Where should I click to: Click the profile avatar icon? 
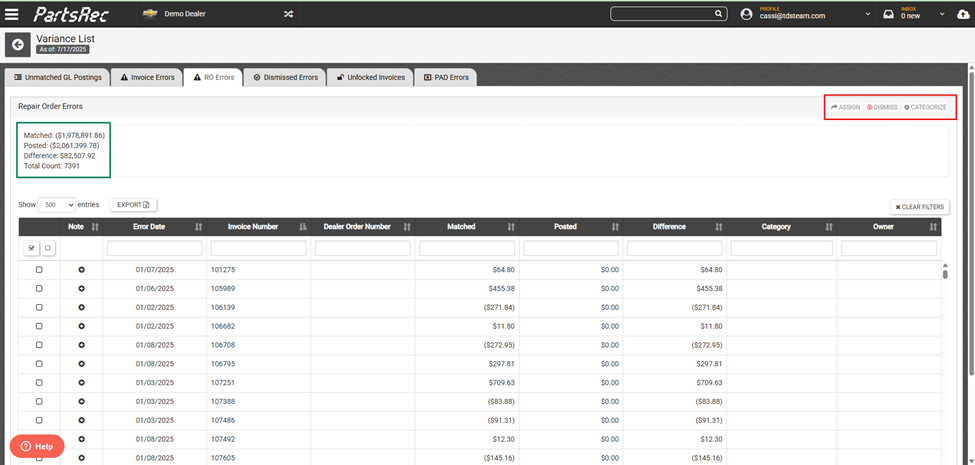point(746,14)
